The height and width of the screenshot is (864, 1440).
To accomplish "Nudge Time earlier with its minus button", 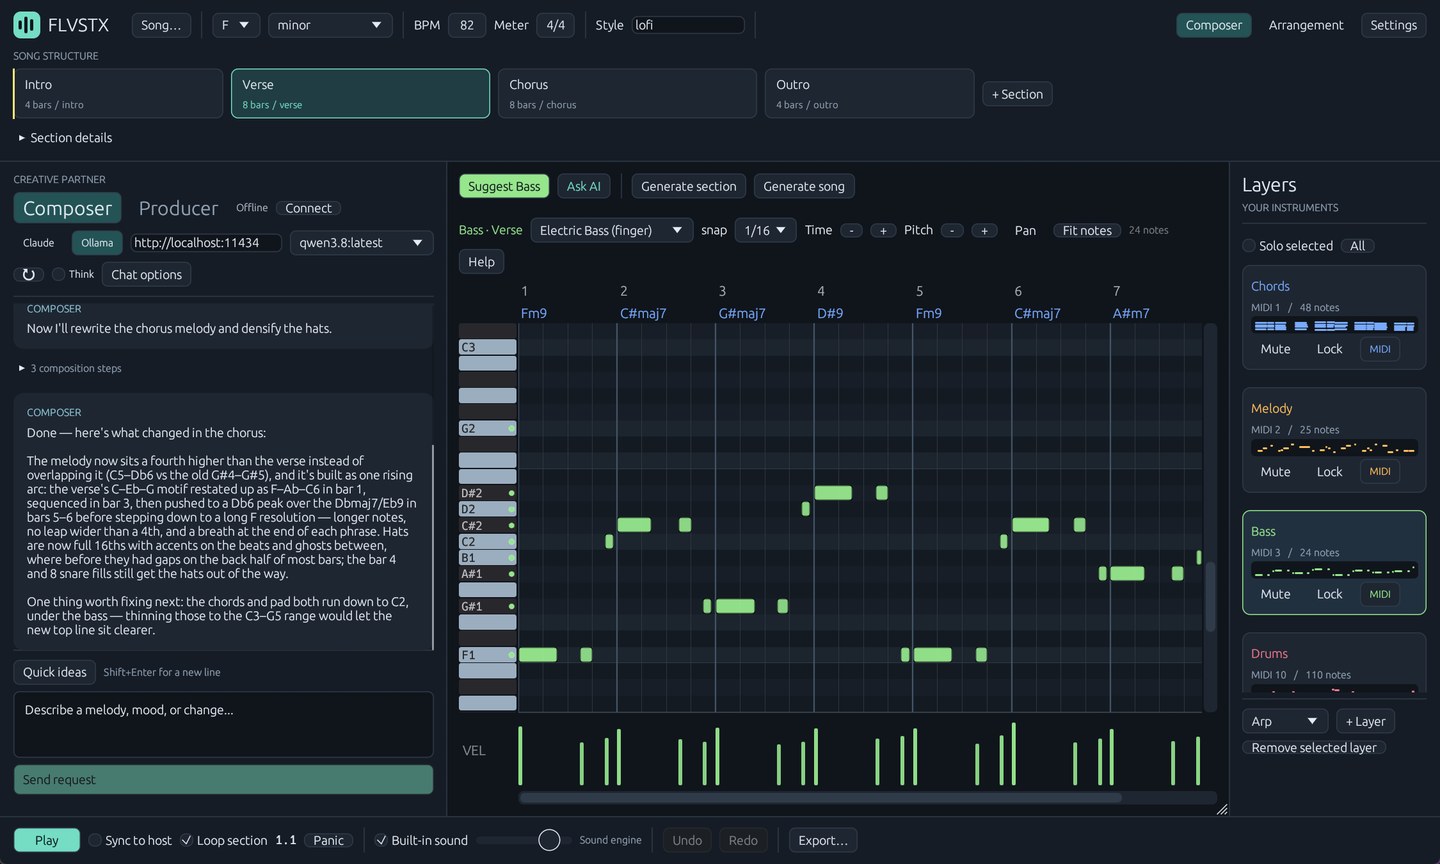I will click(851, 231).
